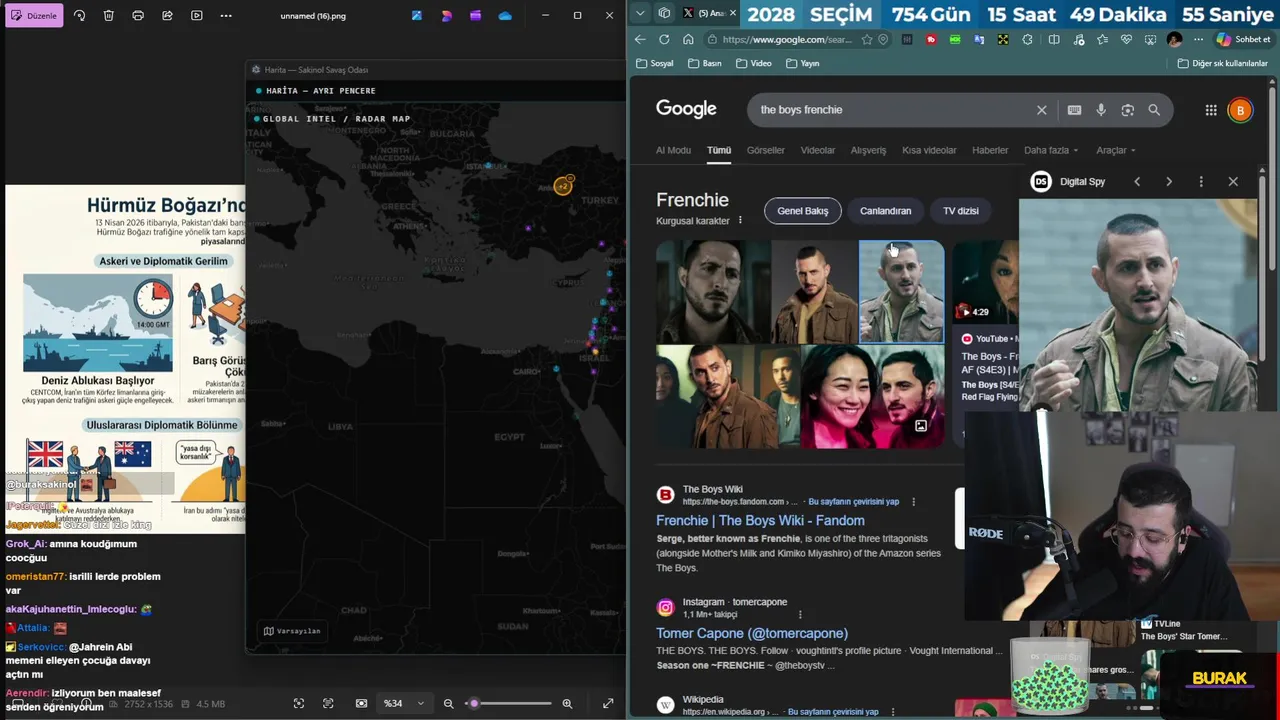Rotate the image in Photos viewer
Viewport: 1280px width, 720px height.
79,16
